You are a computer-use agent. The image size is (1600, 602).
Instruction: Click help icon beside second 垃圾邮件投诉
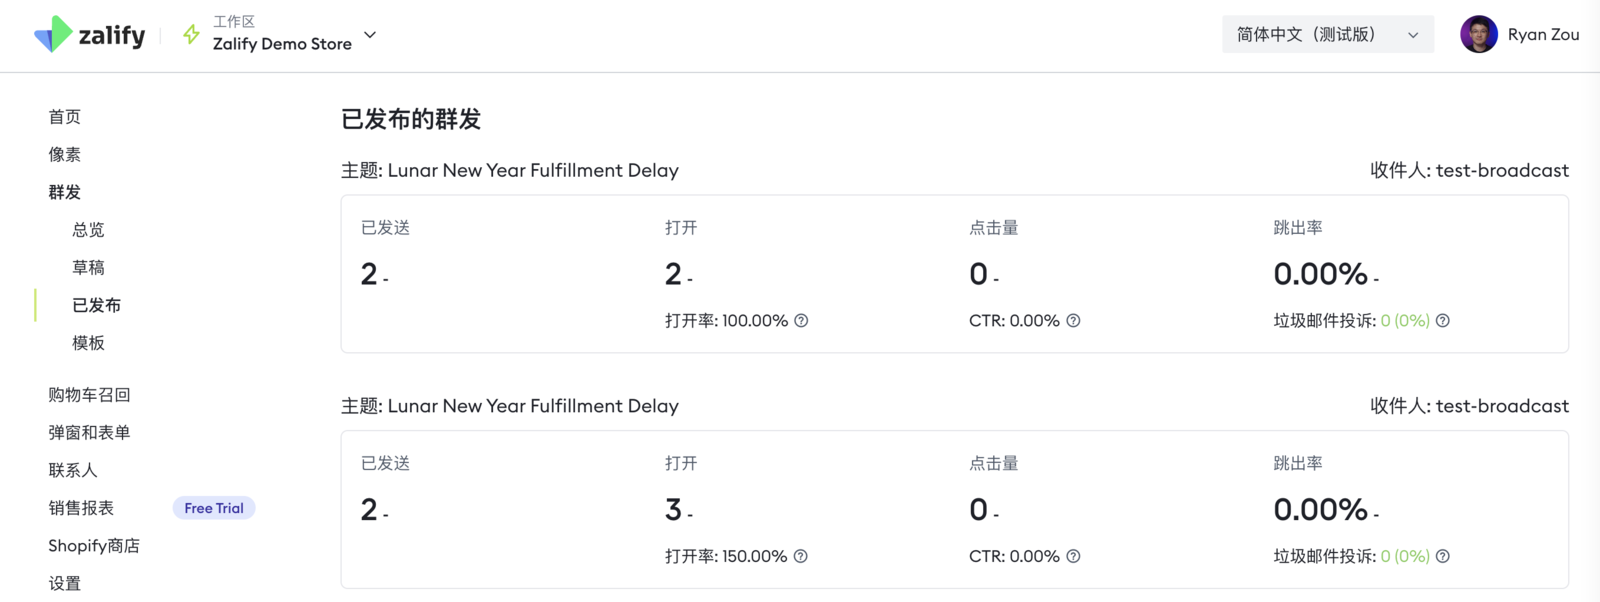1443,557
